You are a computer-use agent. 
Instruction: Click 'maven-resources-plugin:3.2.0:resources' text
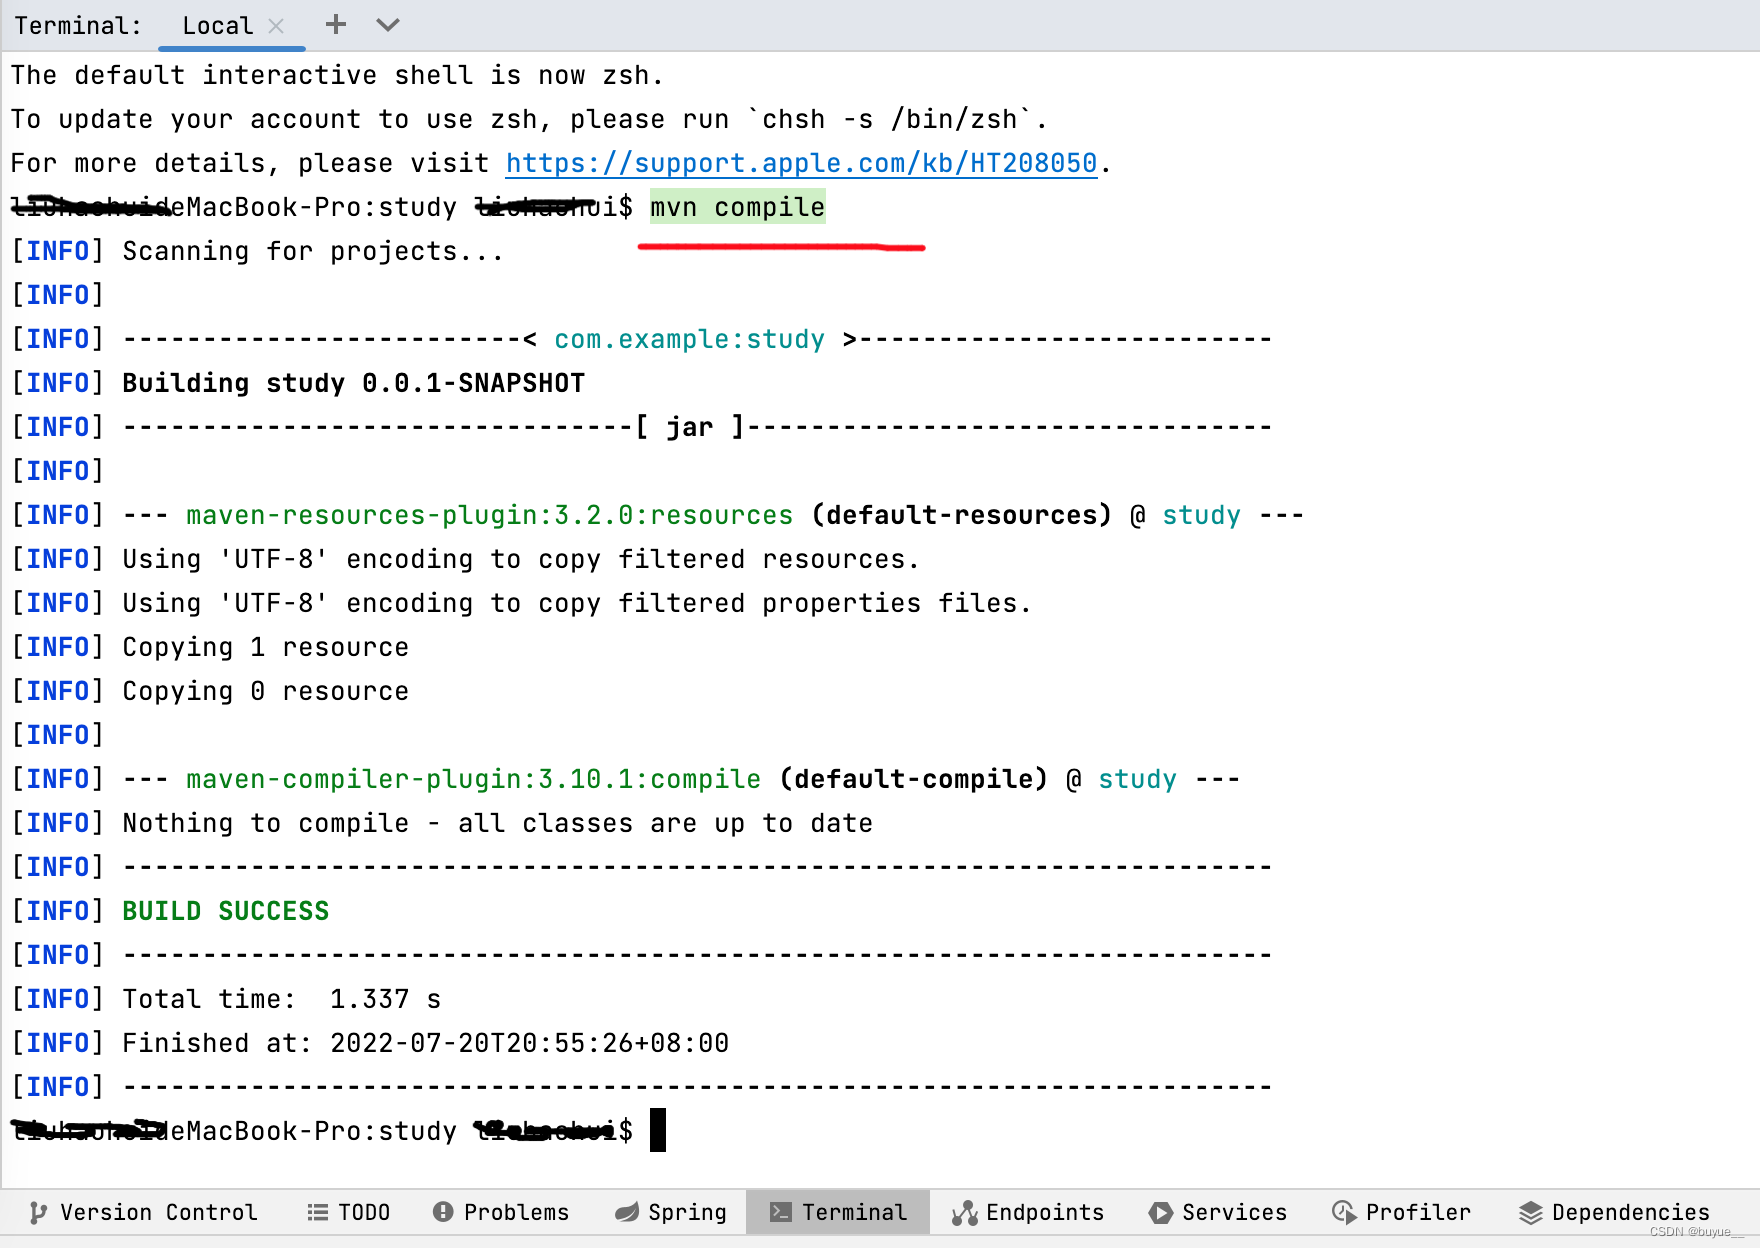click(490, 515)
